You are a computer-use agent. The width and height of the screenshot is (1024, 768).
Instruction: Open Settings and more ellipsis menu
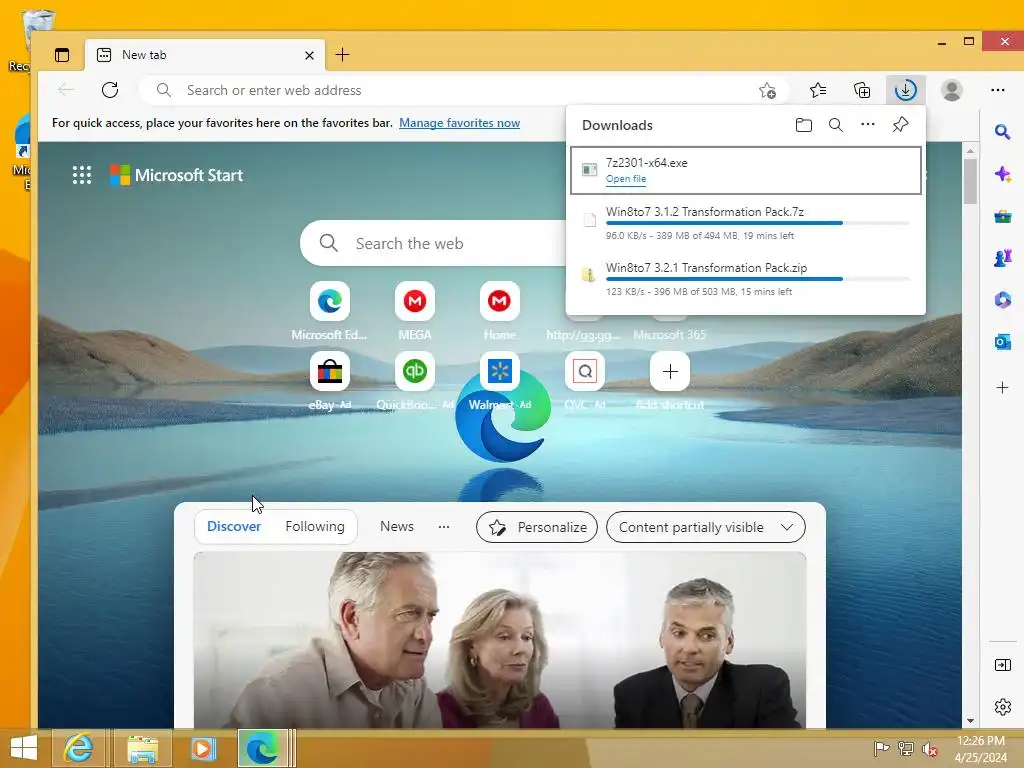997,90
